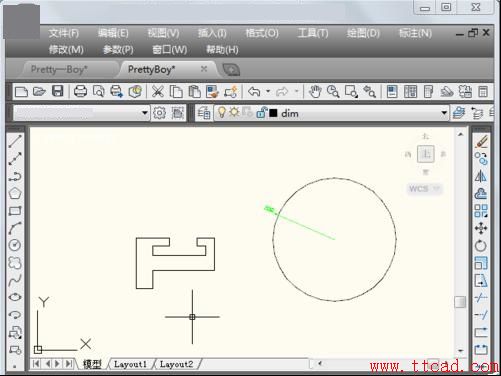
Task: Select the Circle tool
Action: click(15, 245)
